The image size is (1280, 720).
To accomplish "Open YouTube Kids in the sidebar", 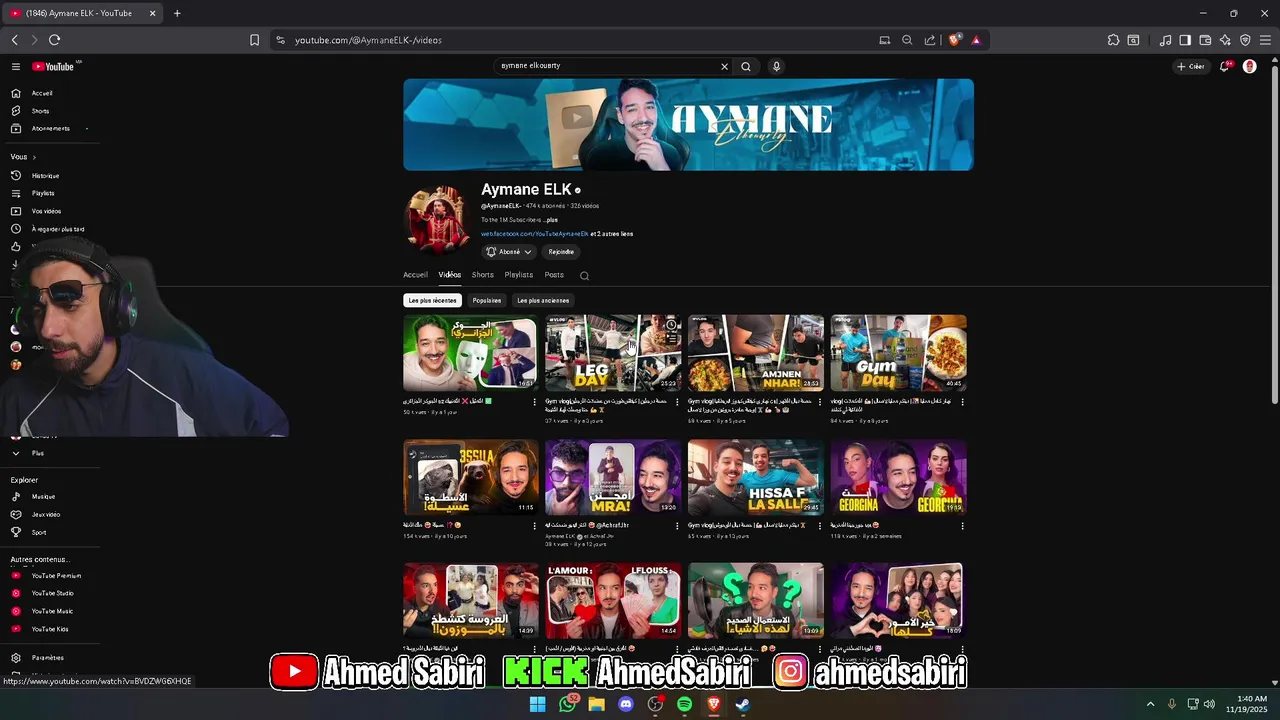I will coord(50,629).
